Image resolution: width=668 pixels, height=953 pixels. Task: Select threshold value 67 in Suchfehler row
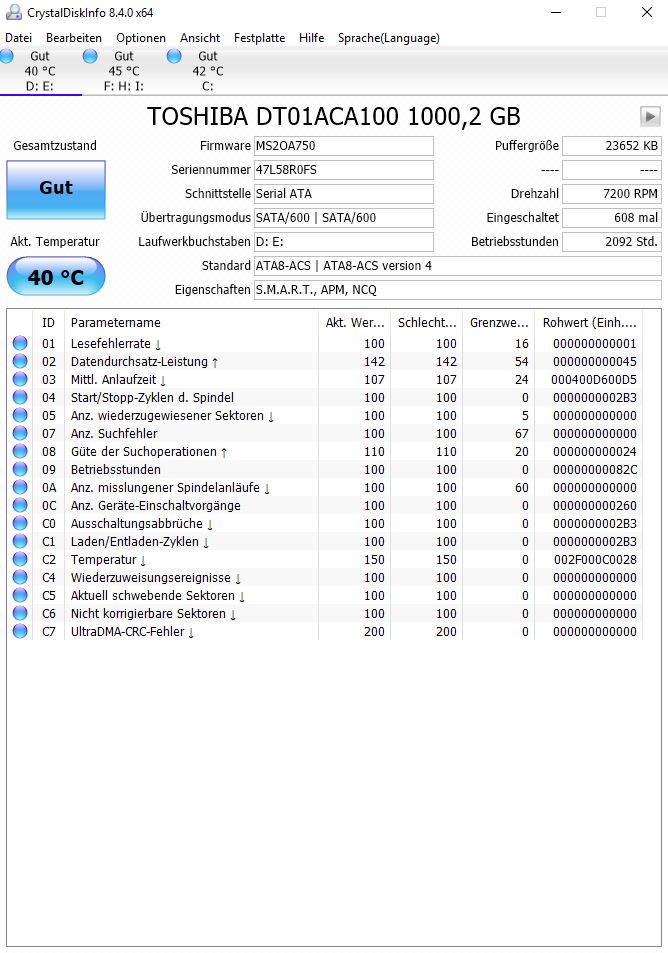[522, 434]
